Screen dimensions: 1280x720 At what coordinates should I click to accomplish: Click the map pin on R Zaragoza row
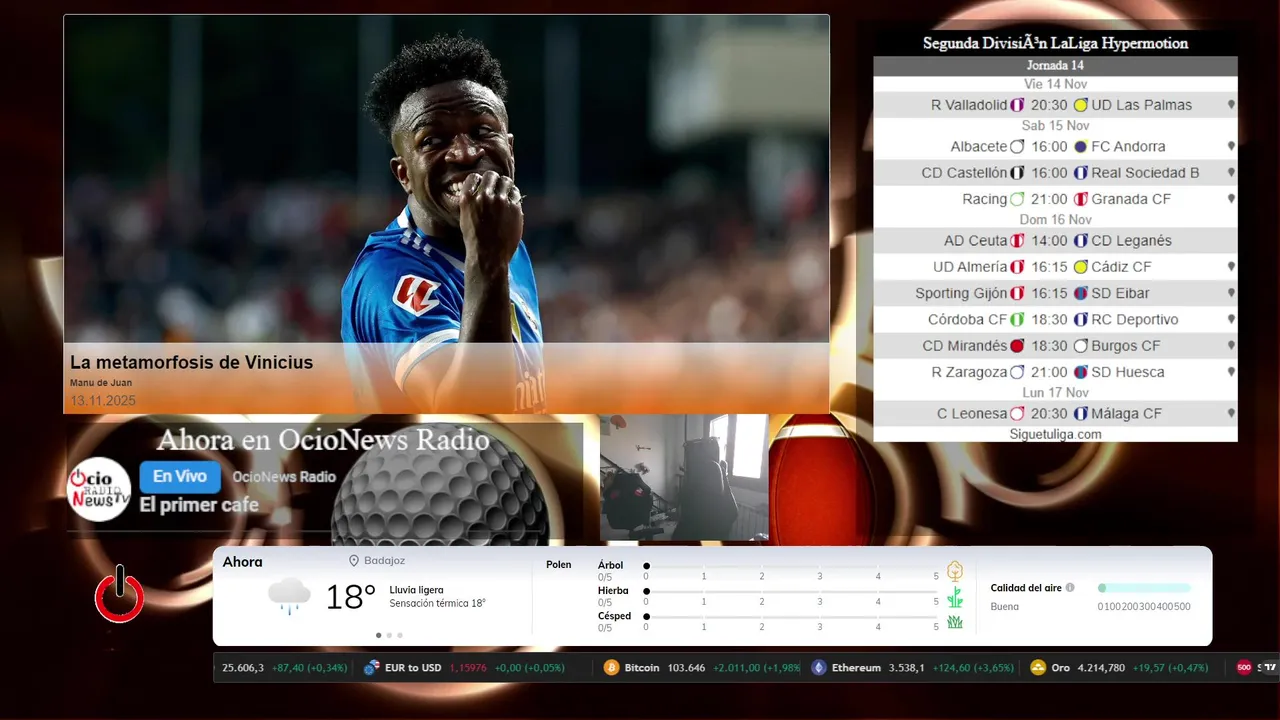tap(1231, 371)
